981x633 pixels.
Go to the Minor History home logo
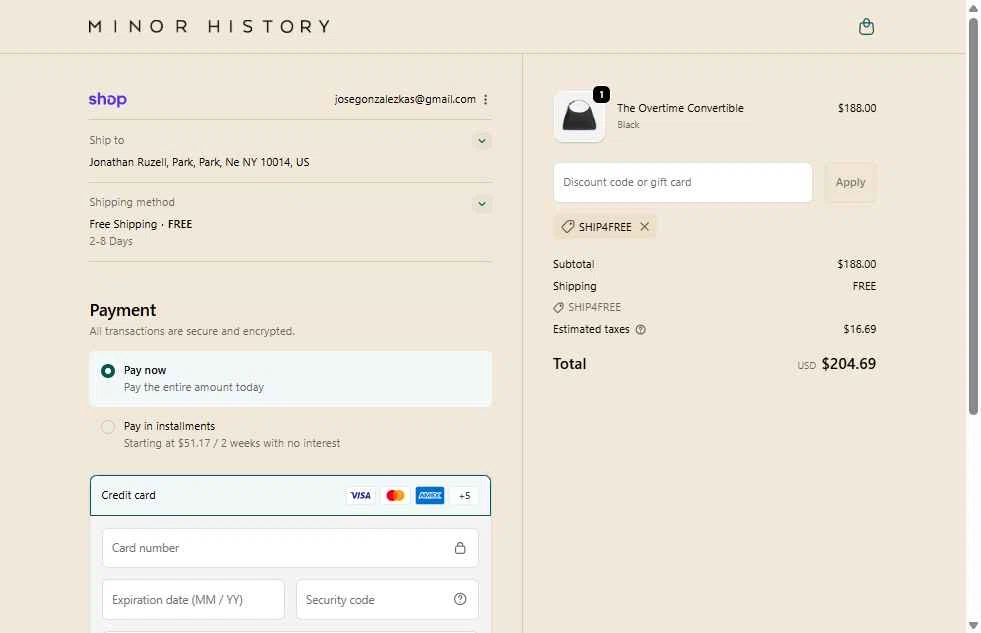tap(210, 26)
